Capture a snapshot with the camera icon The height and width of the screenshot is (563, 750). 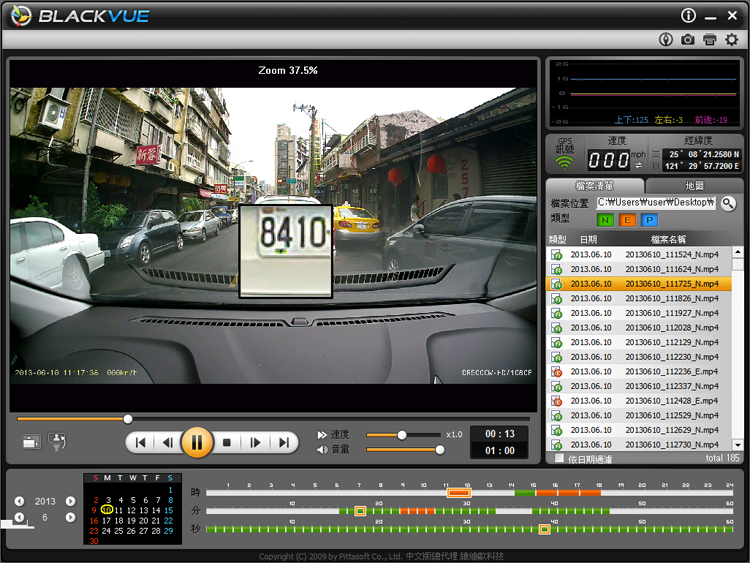[688, 39]
